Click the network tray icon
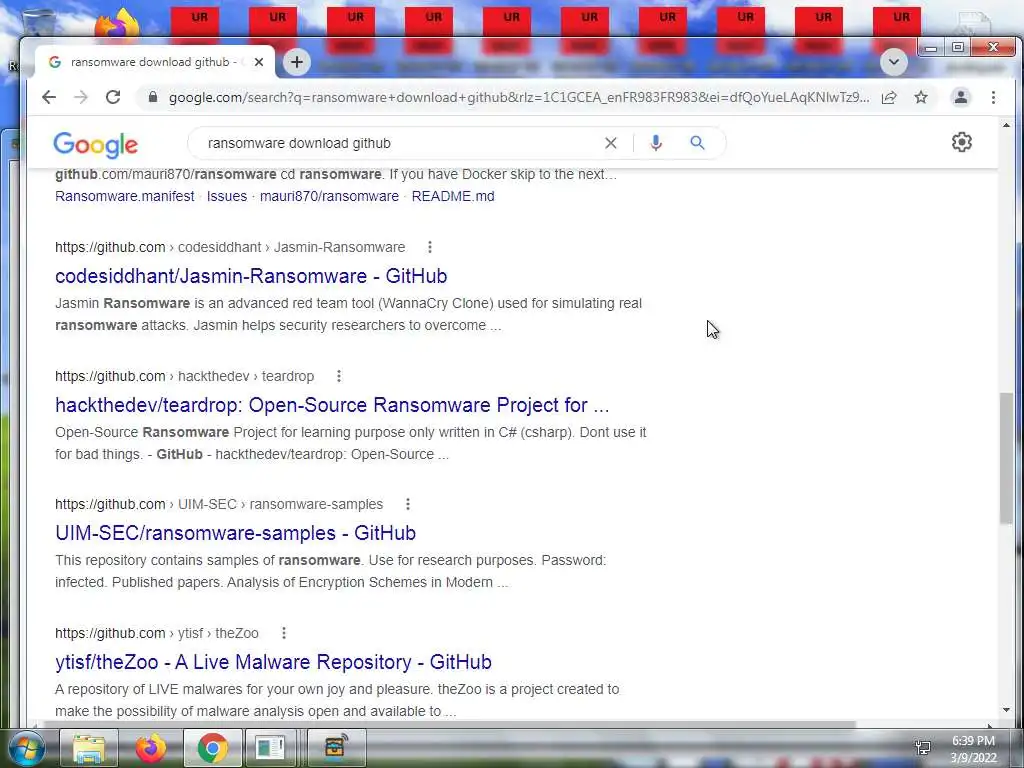 coord(923,747)
